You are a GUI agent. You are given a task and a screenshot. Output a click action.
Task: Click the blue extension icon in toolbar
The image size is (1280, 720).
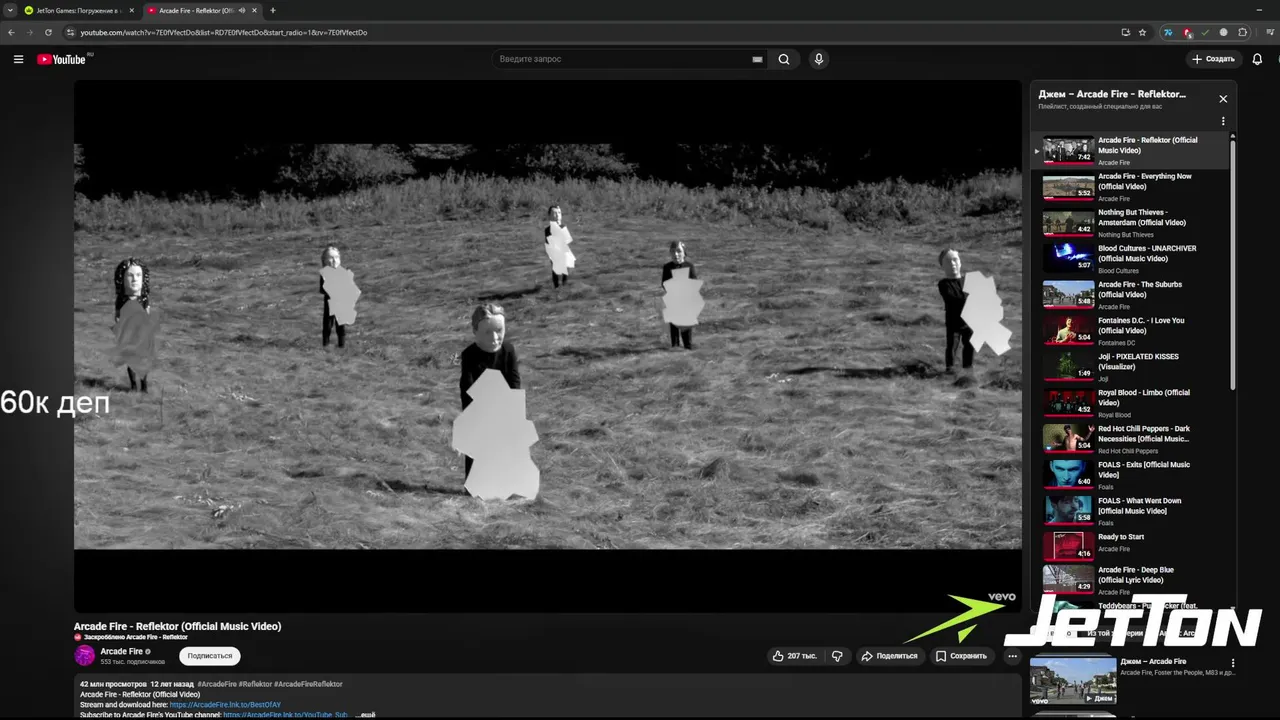[x=1167, y=32]
